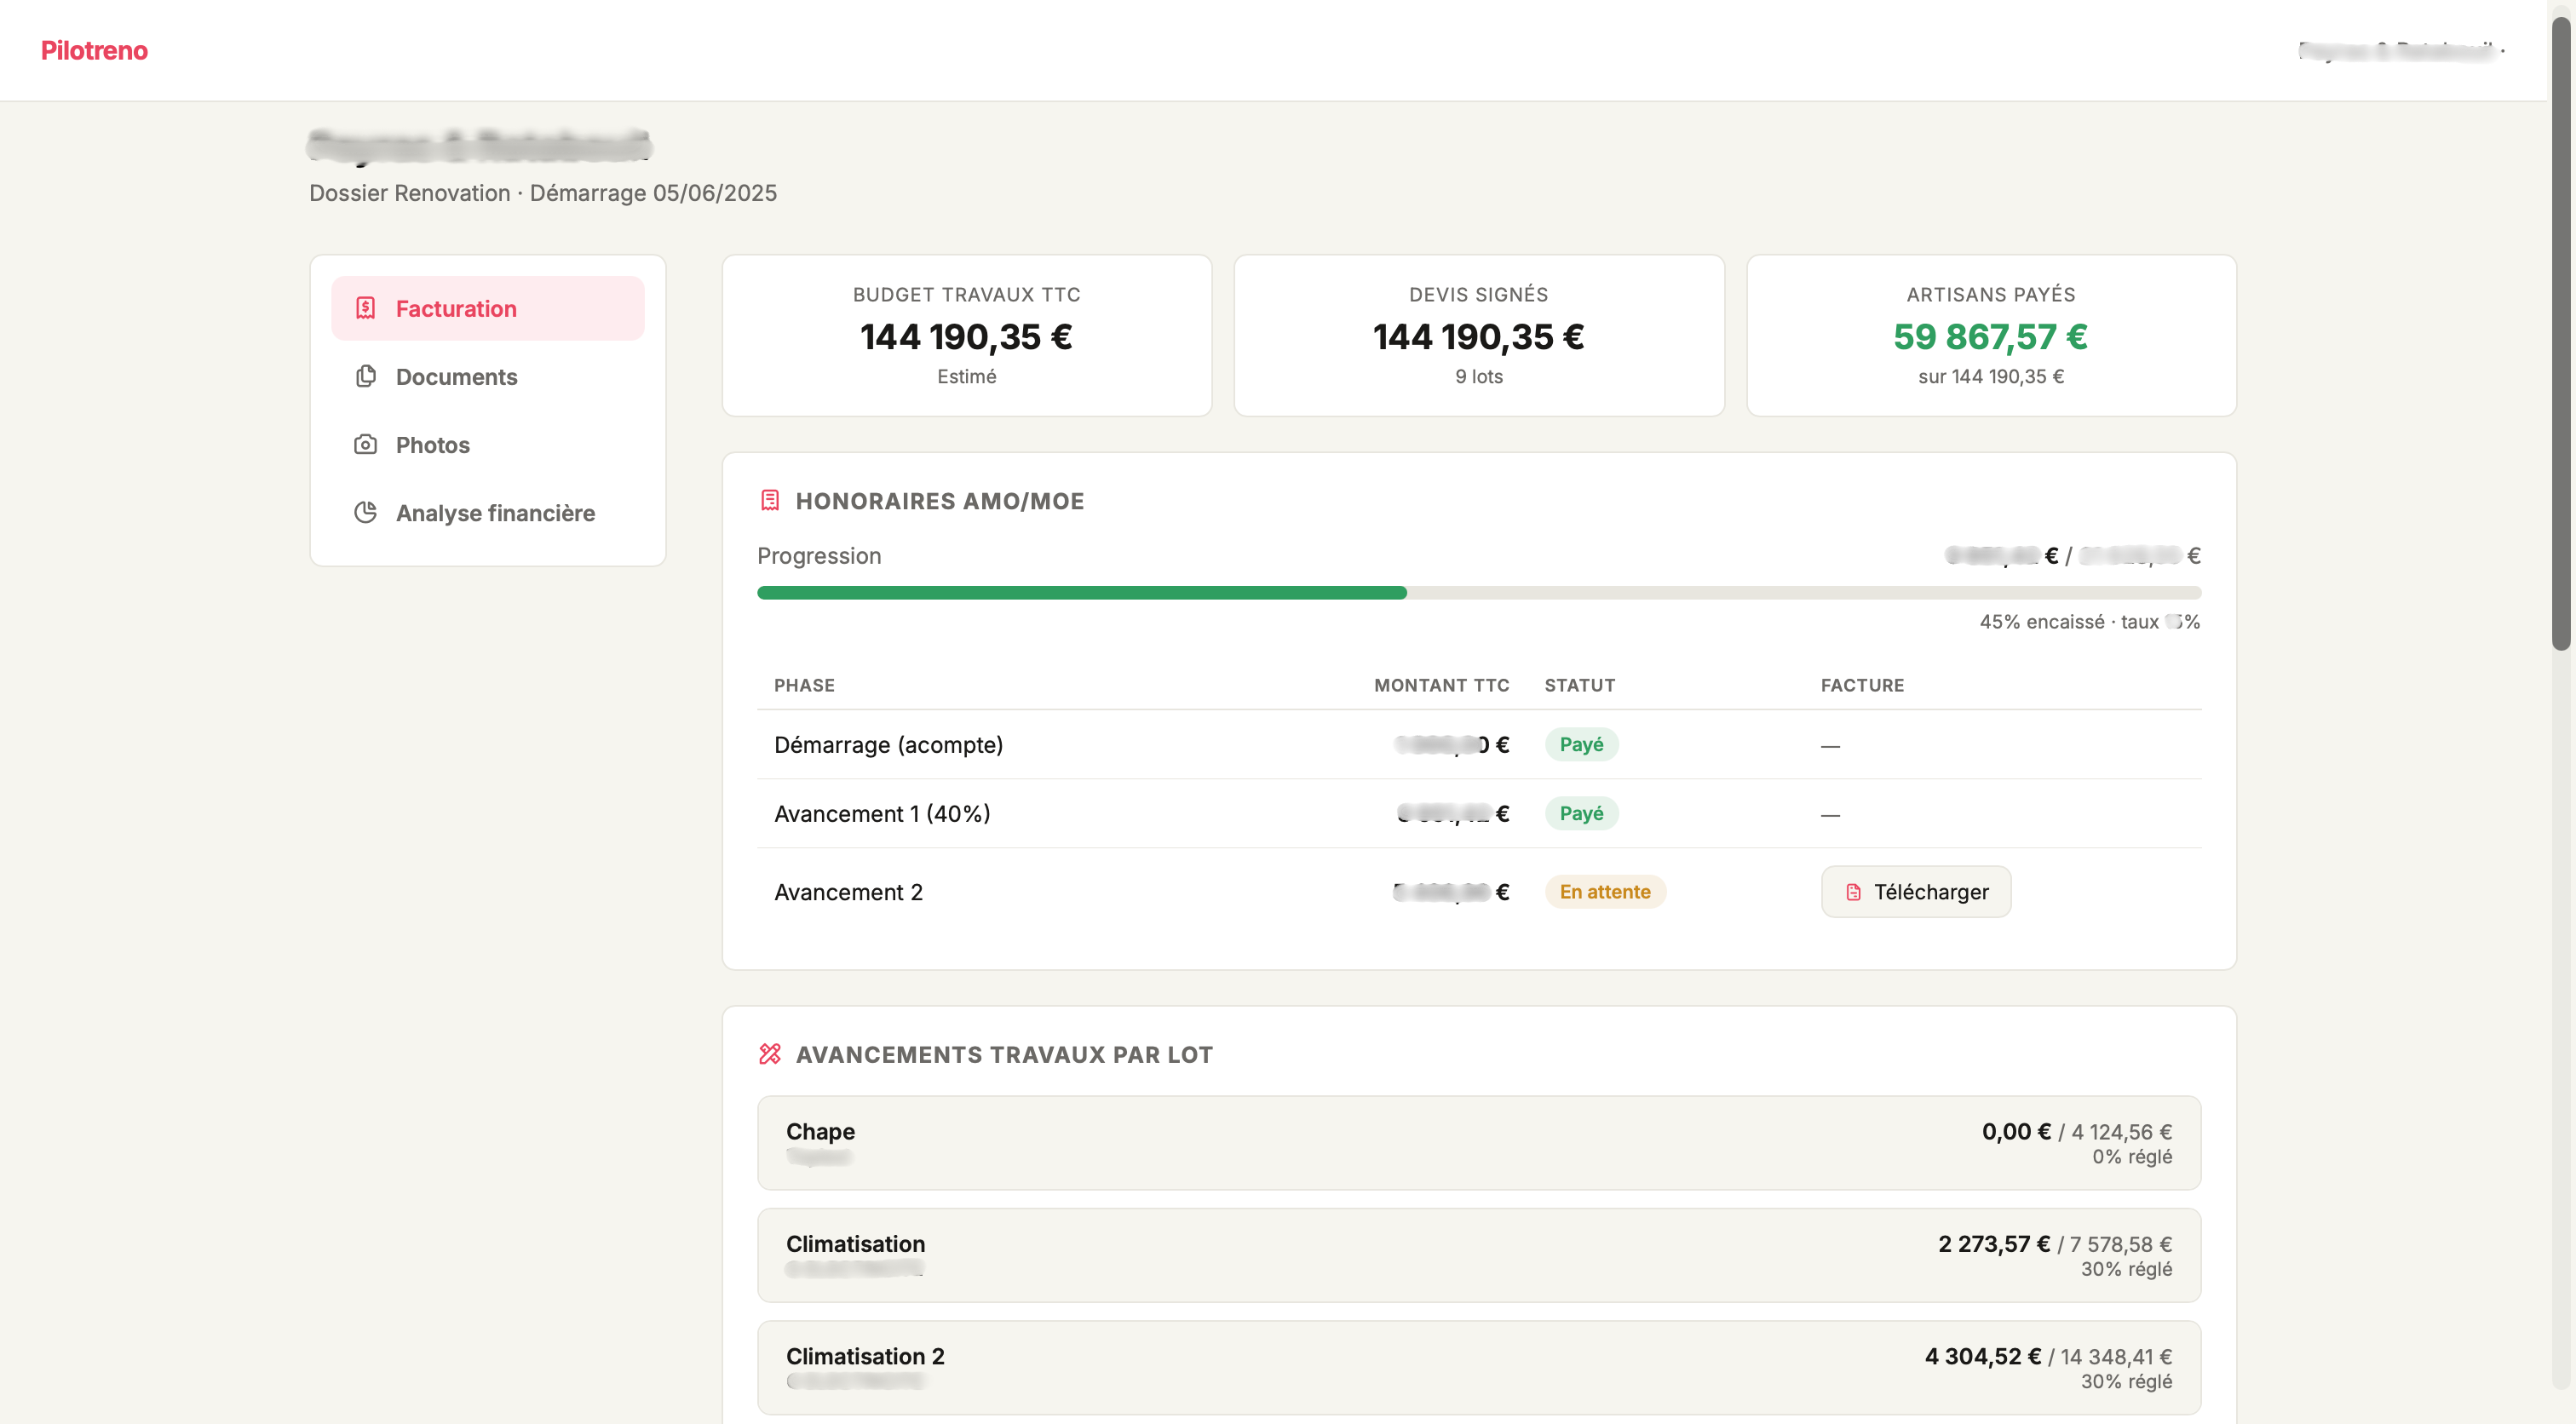The height and width of the screenshot is (1424, 2576).
Task: Click the '45% encaissé' text
Action: [2041, 621]
